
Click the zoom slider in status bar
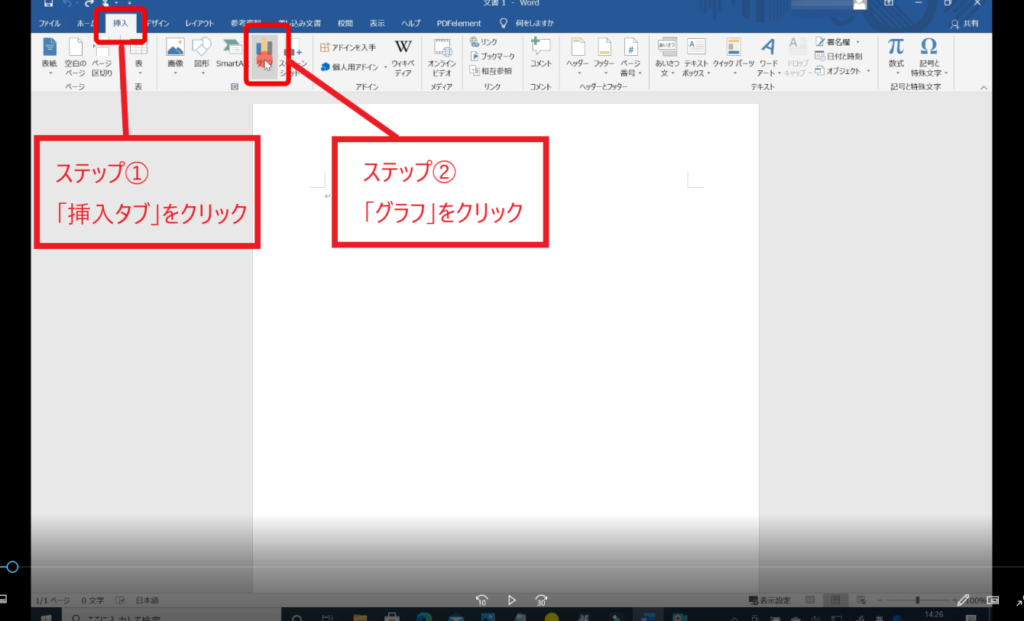pyautogui.click(x=918, y=600)
